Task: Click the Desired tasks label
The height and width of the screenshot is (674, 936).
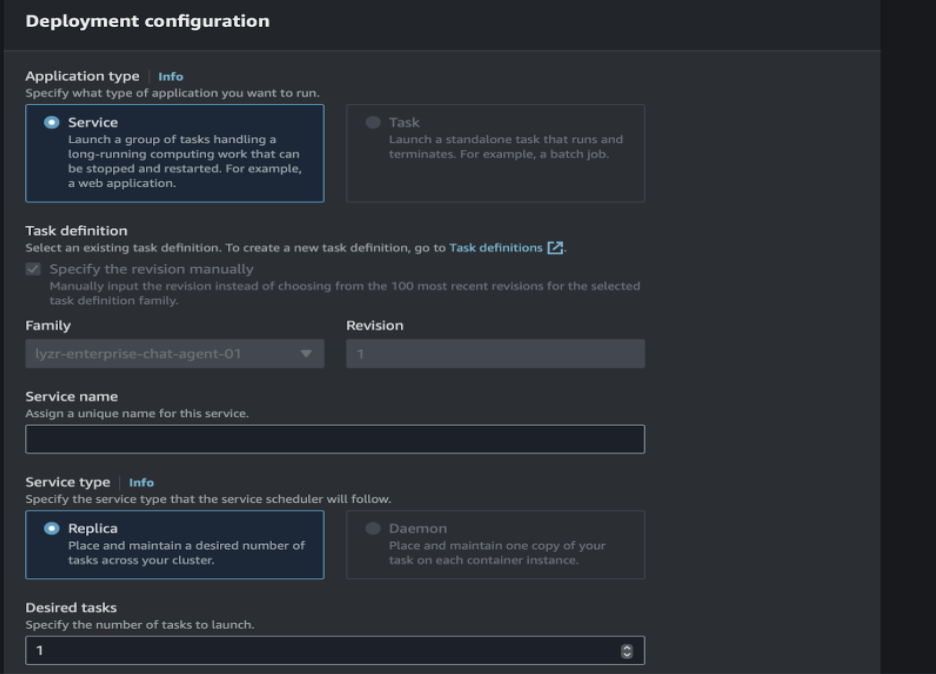Action: click(71, 608)
